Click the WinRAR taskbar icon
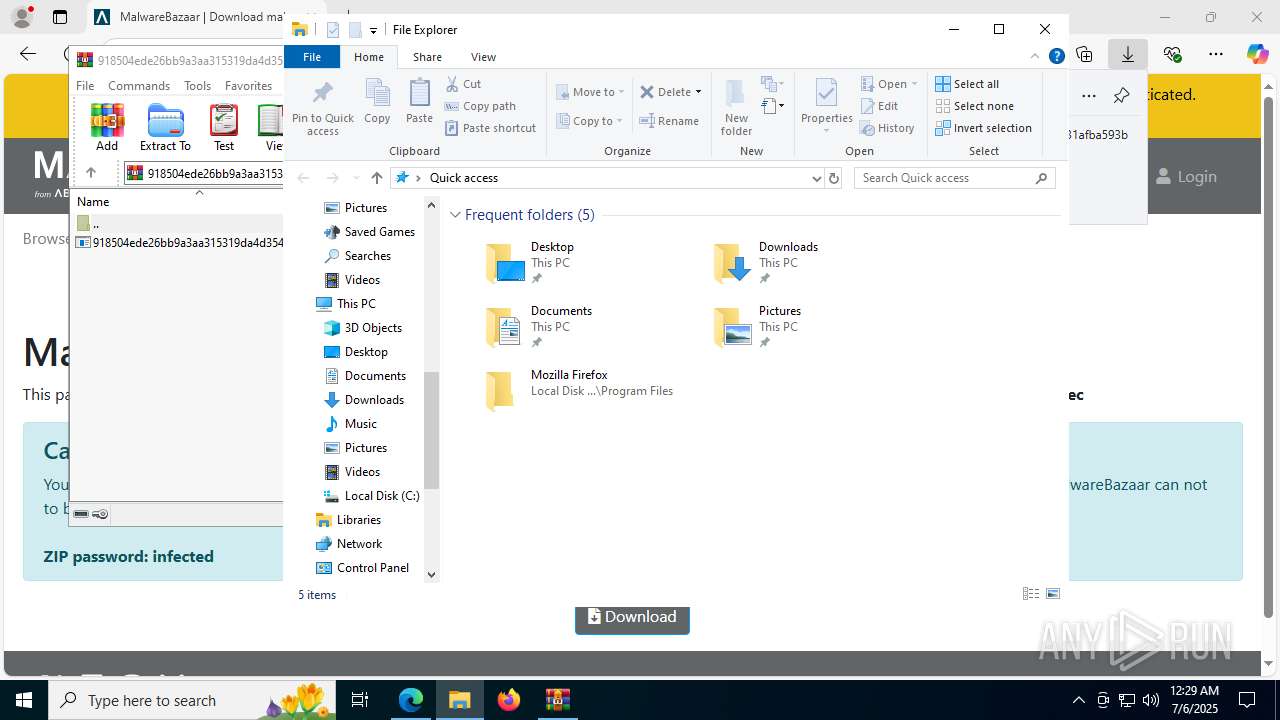The height and width of the screenshot is (720, 1280). [558, 700]
